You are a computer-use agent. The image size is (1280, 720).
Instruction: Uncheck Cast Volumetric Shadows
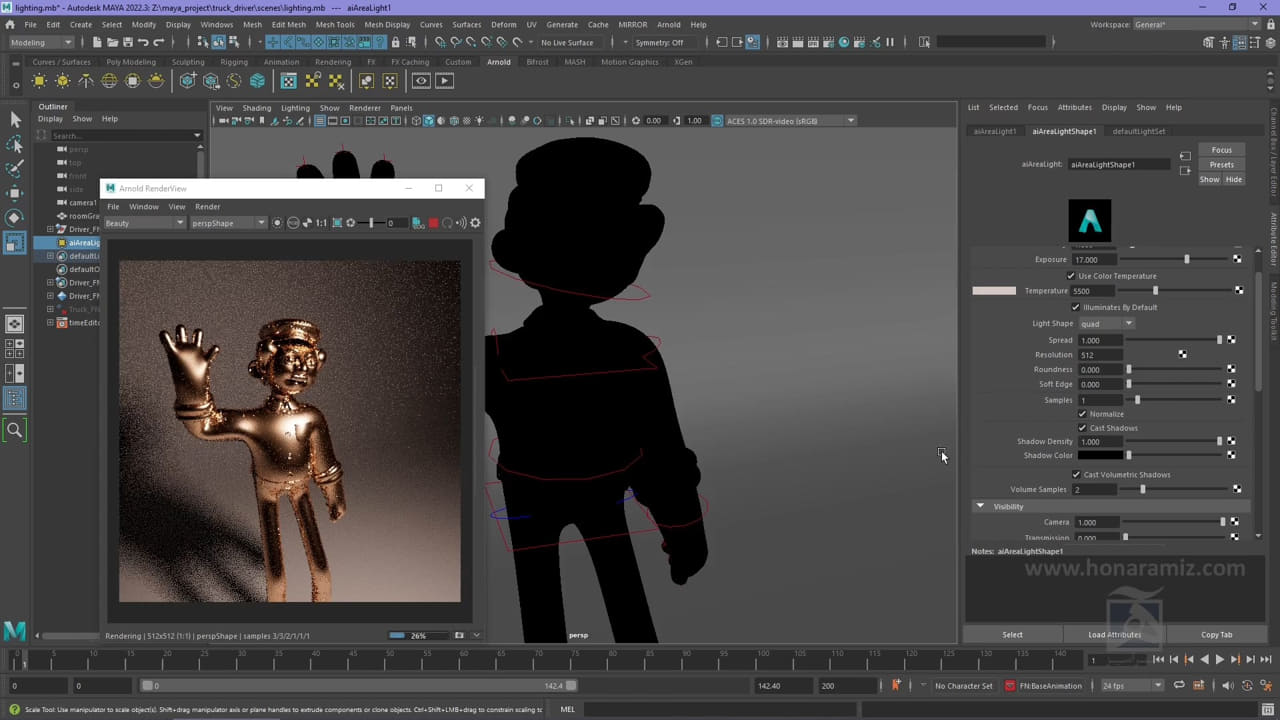1076,475
